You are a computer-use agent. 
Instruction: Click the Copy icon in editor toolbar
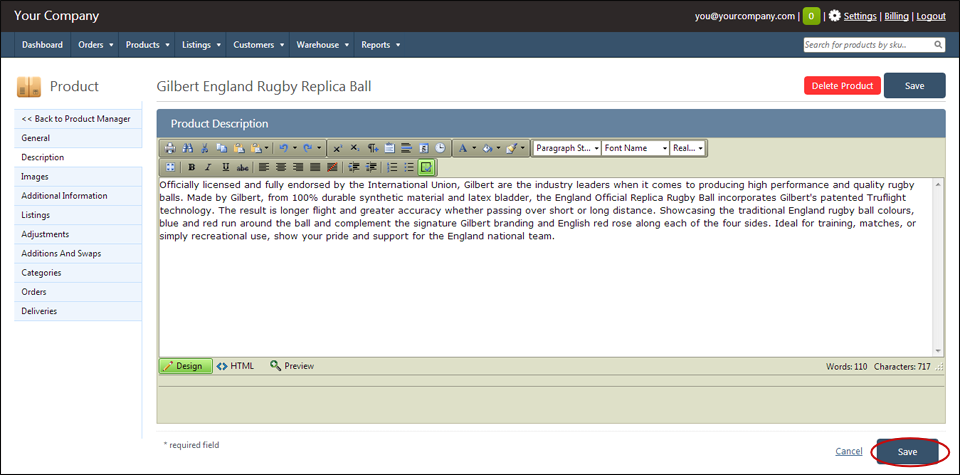(x=222, y=148)
